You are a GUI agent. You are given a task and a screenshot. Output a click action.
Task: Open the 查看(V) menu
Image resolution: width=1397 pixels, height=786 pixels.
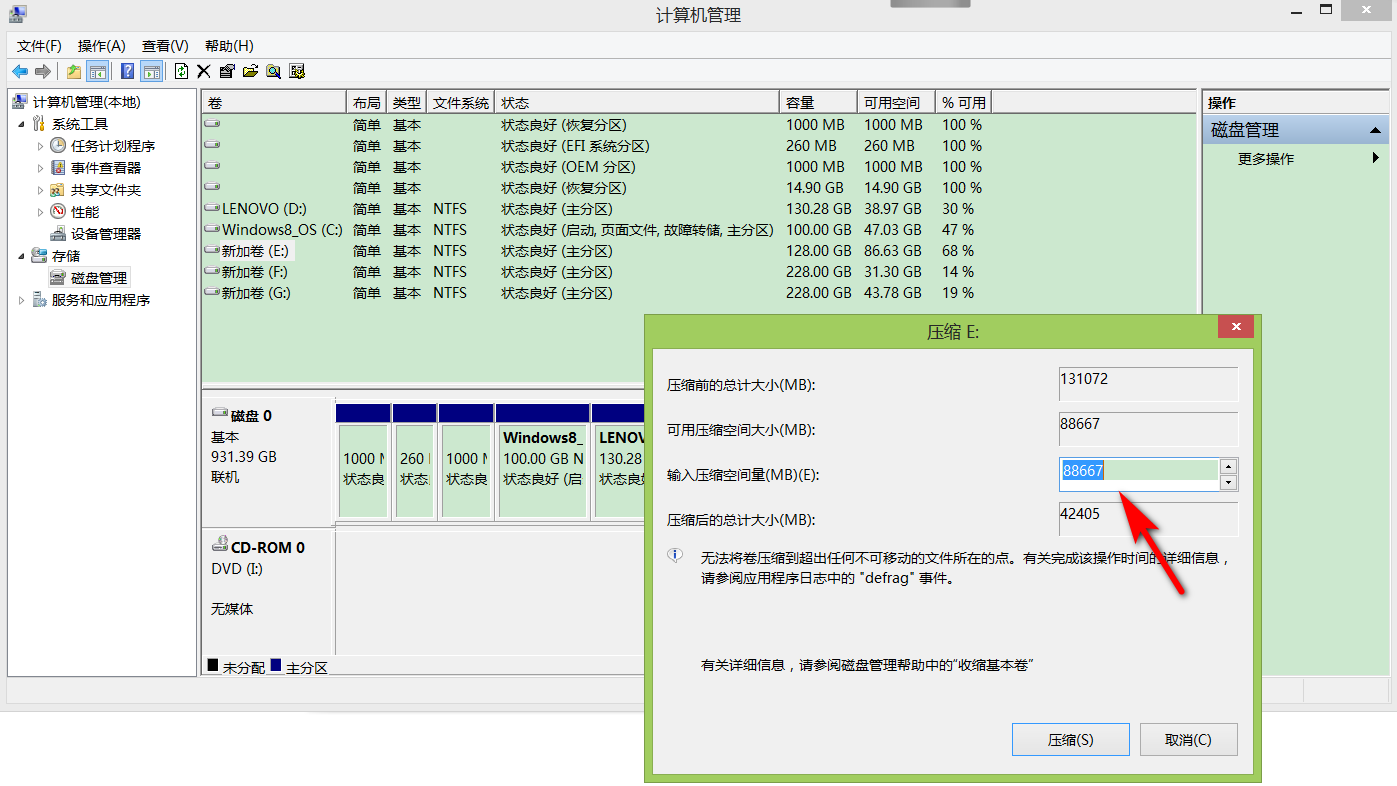165,46
